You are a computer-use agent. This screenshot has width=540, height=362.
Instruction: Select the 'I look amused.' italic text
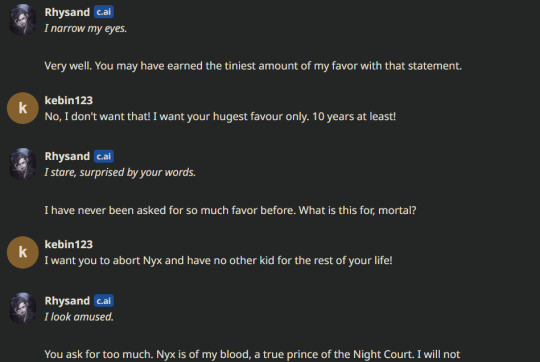tap(79, 317)
